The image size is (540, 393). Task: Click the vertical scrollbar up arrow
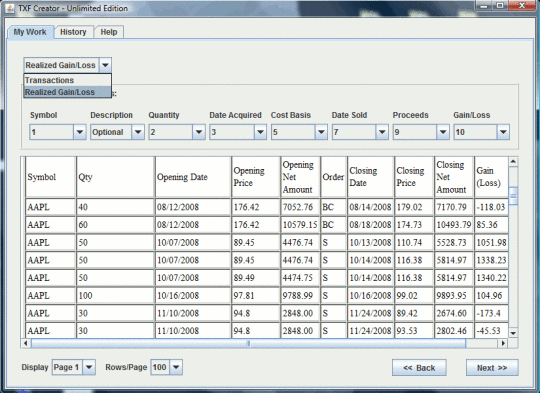click(513, 162)
